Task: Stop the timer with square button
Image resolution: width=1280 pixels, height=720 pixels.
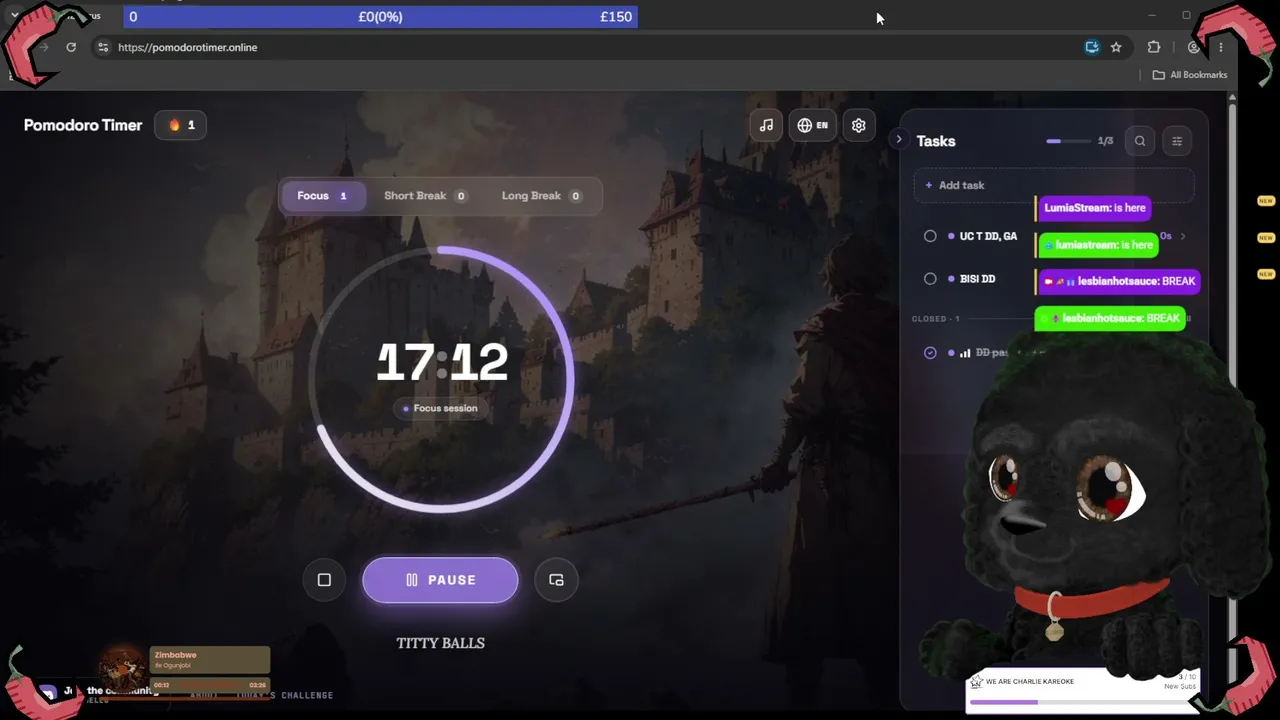Action: point(324,580)
